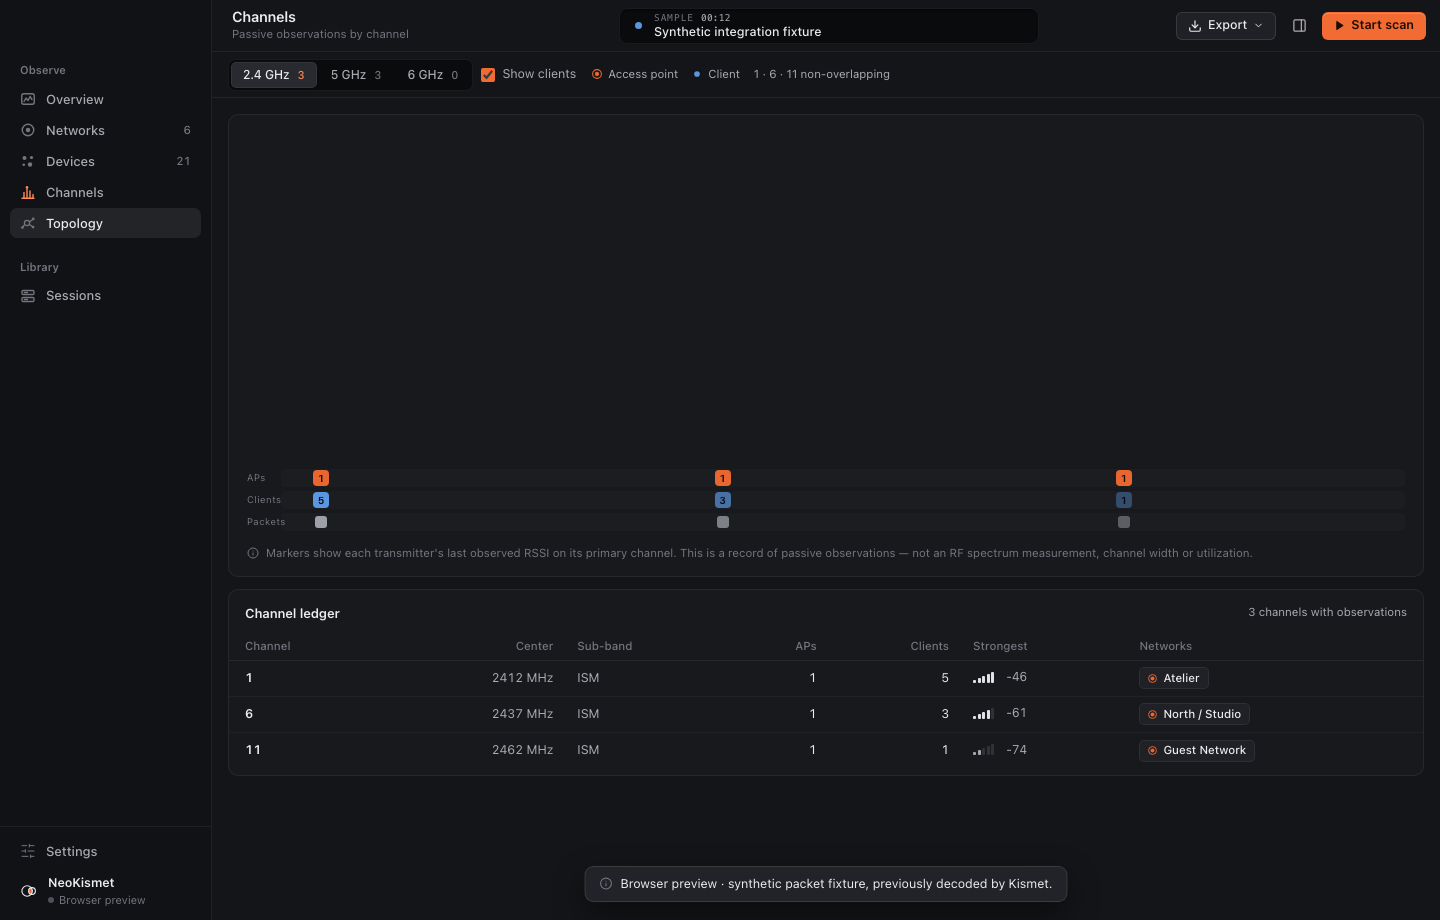Toggle the side panel layout icon
The image size is (1440, 920).
1299,25
